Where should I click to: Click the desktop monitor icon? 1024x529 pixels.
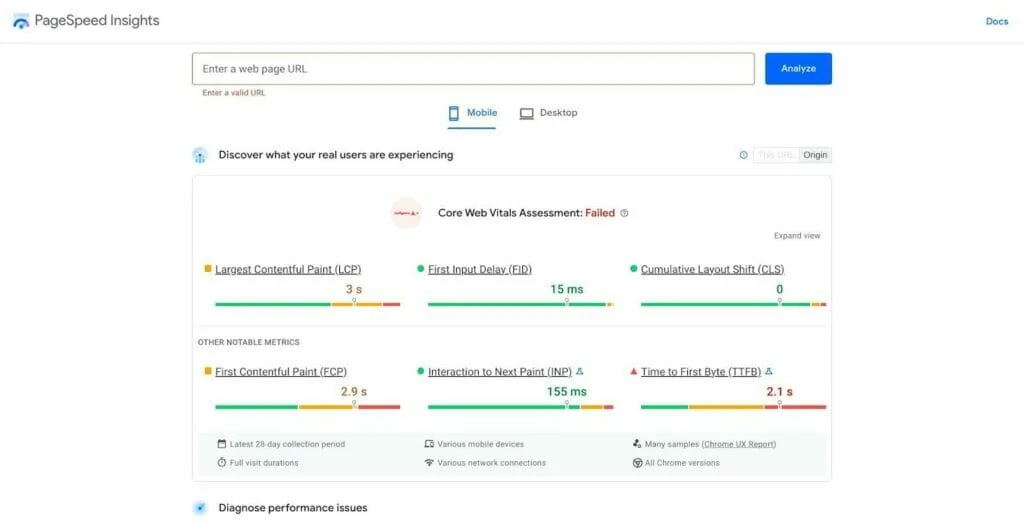coord(526,113)
